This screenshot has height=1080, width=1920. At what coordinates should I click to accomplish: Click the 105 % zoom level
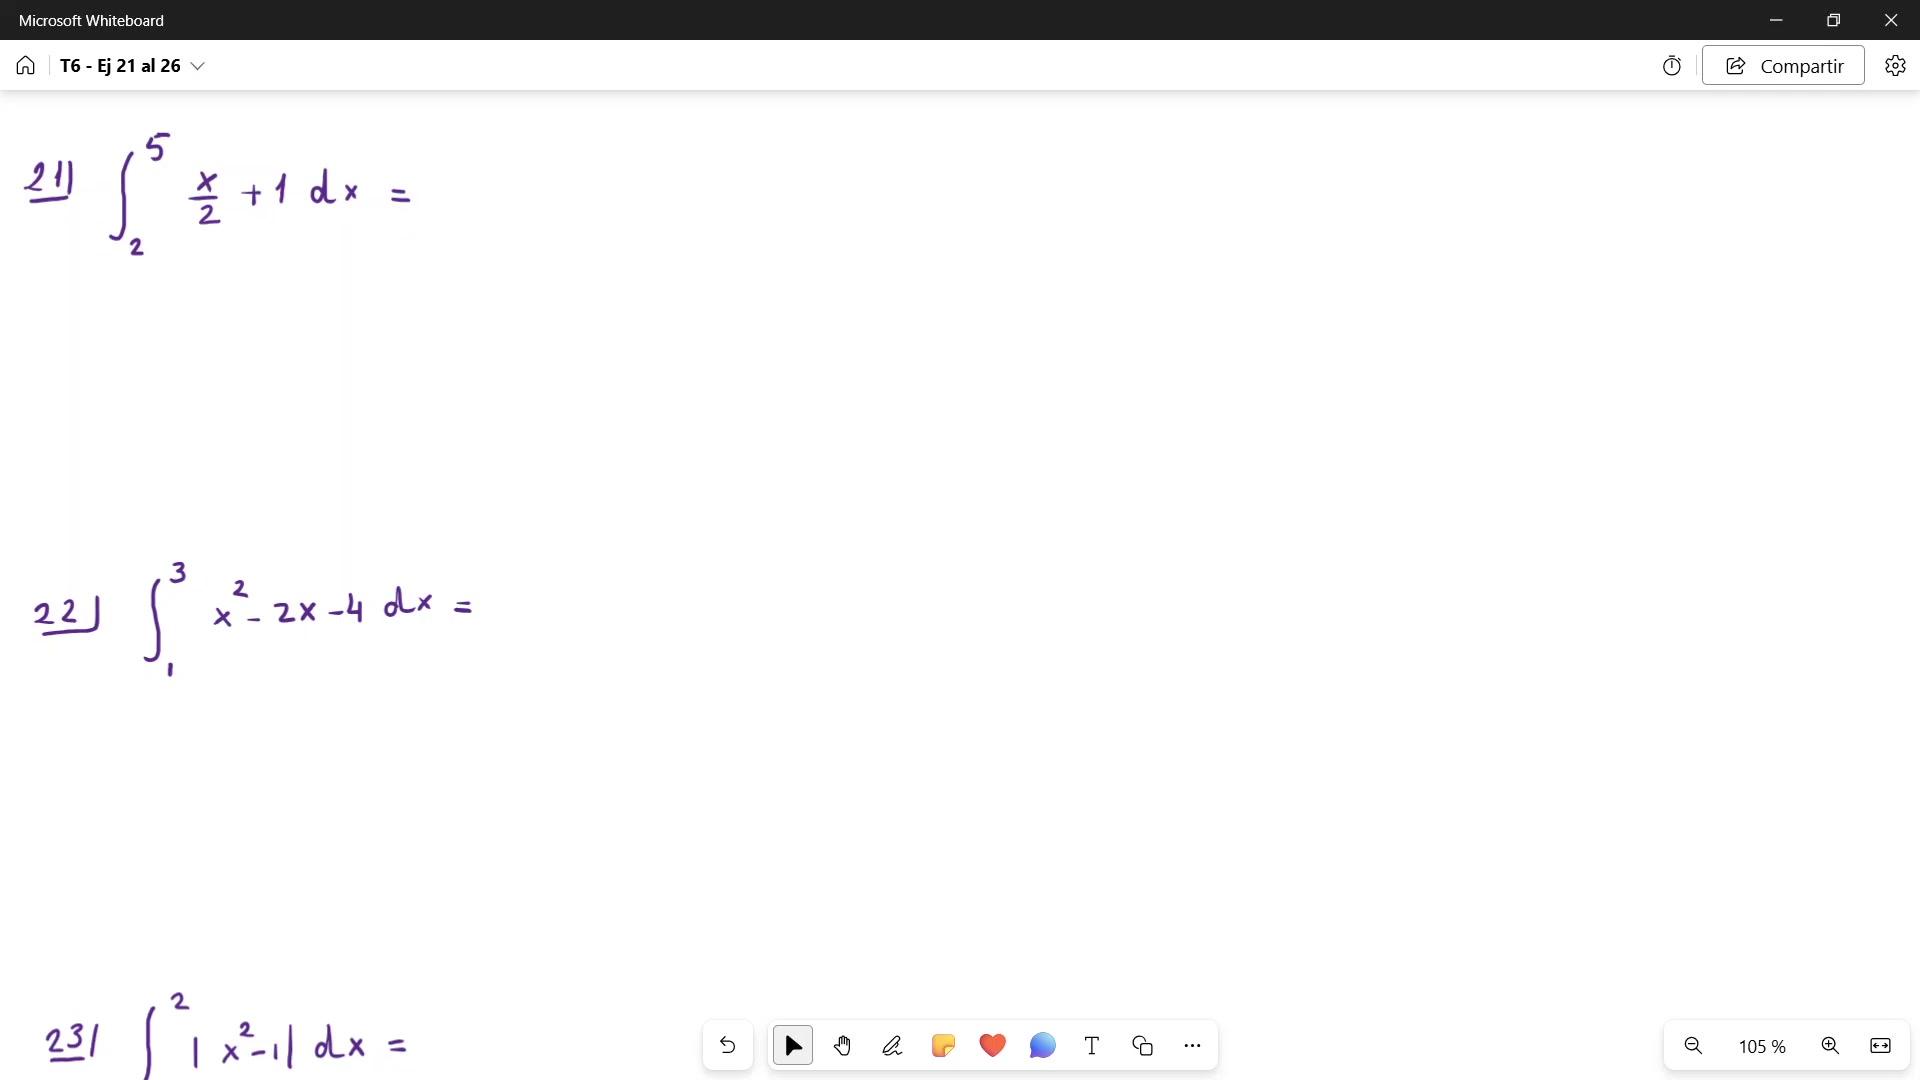point(1762,1047)
